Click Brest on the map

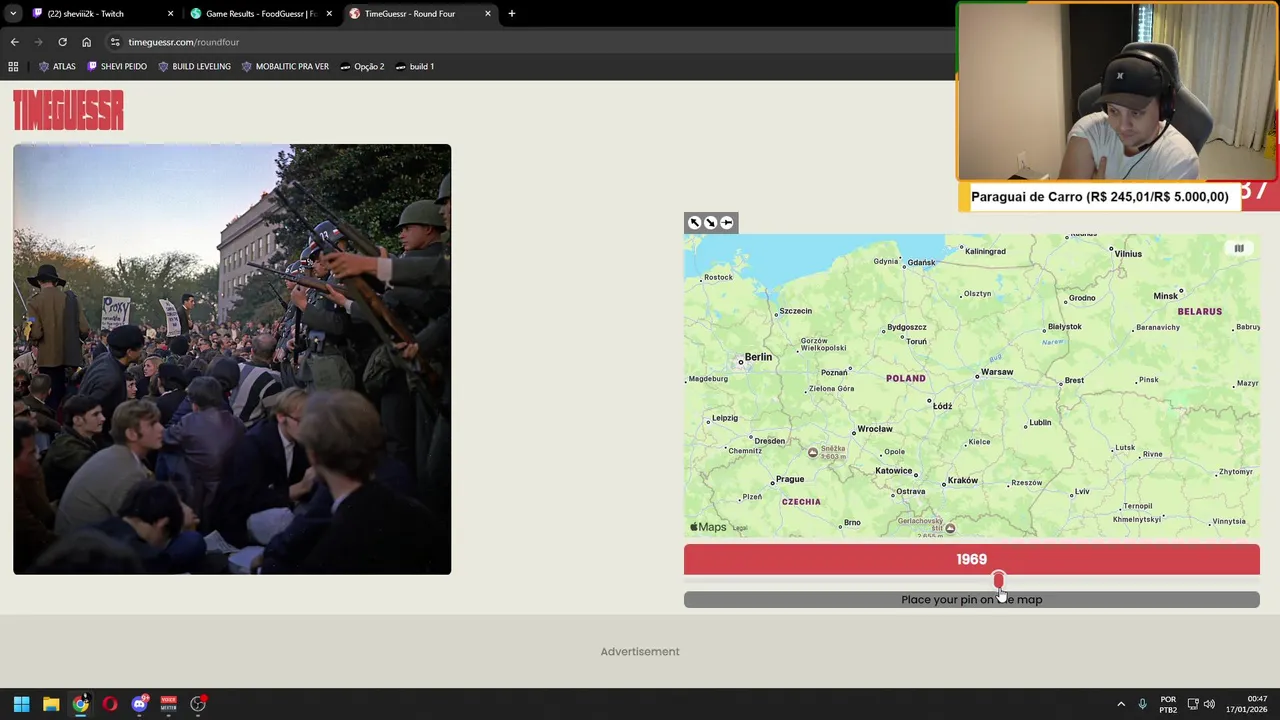click(x=1074, y=381)
